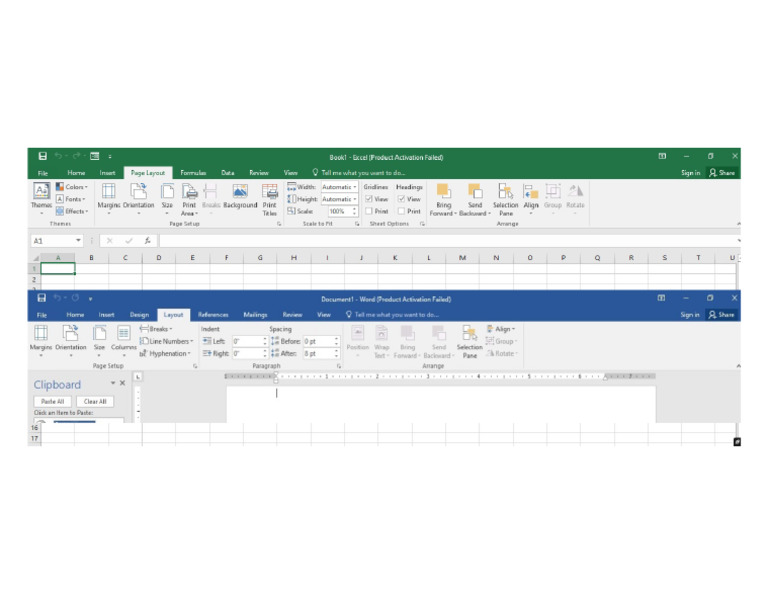Toggle Headings View checkbox
The height and width of the screenshot is (594, 768).
pos(401,199)
